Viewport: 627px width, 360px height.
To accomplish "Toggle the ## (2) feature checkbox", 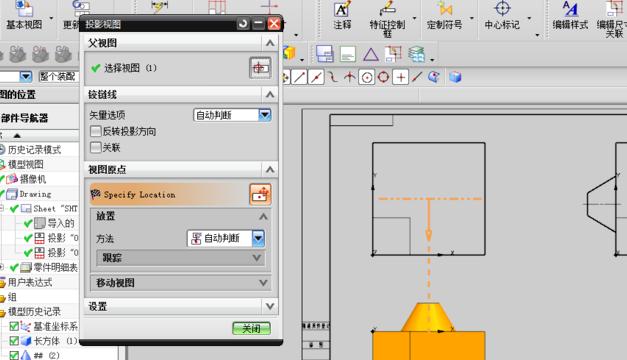I will coord(14,355).
